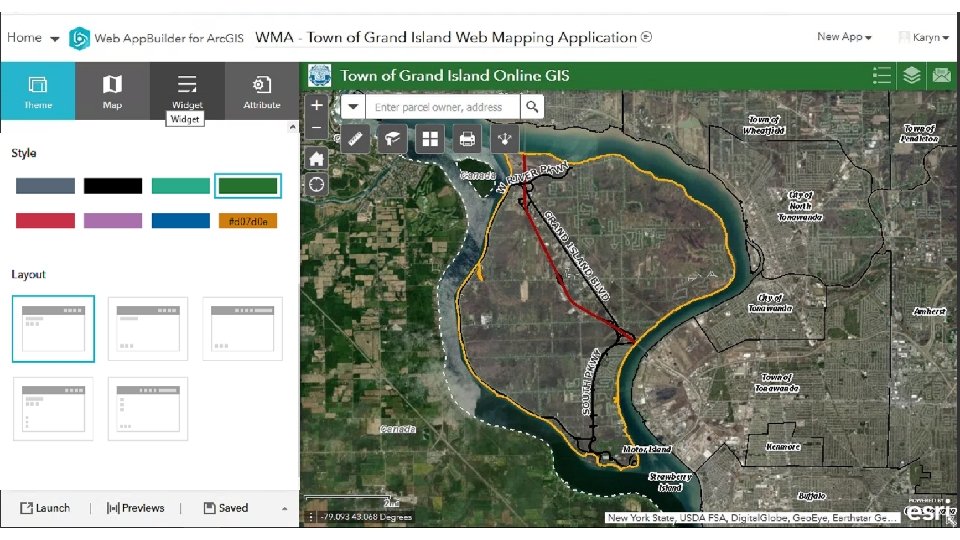Click the Saved button
Screen dimensions: 960x540
tap(226, 508)
